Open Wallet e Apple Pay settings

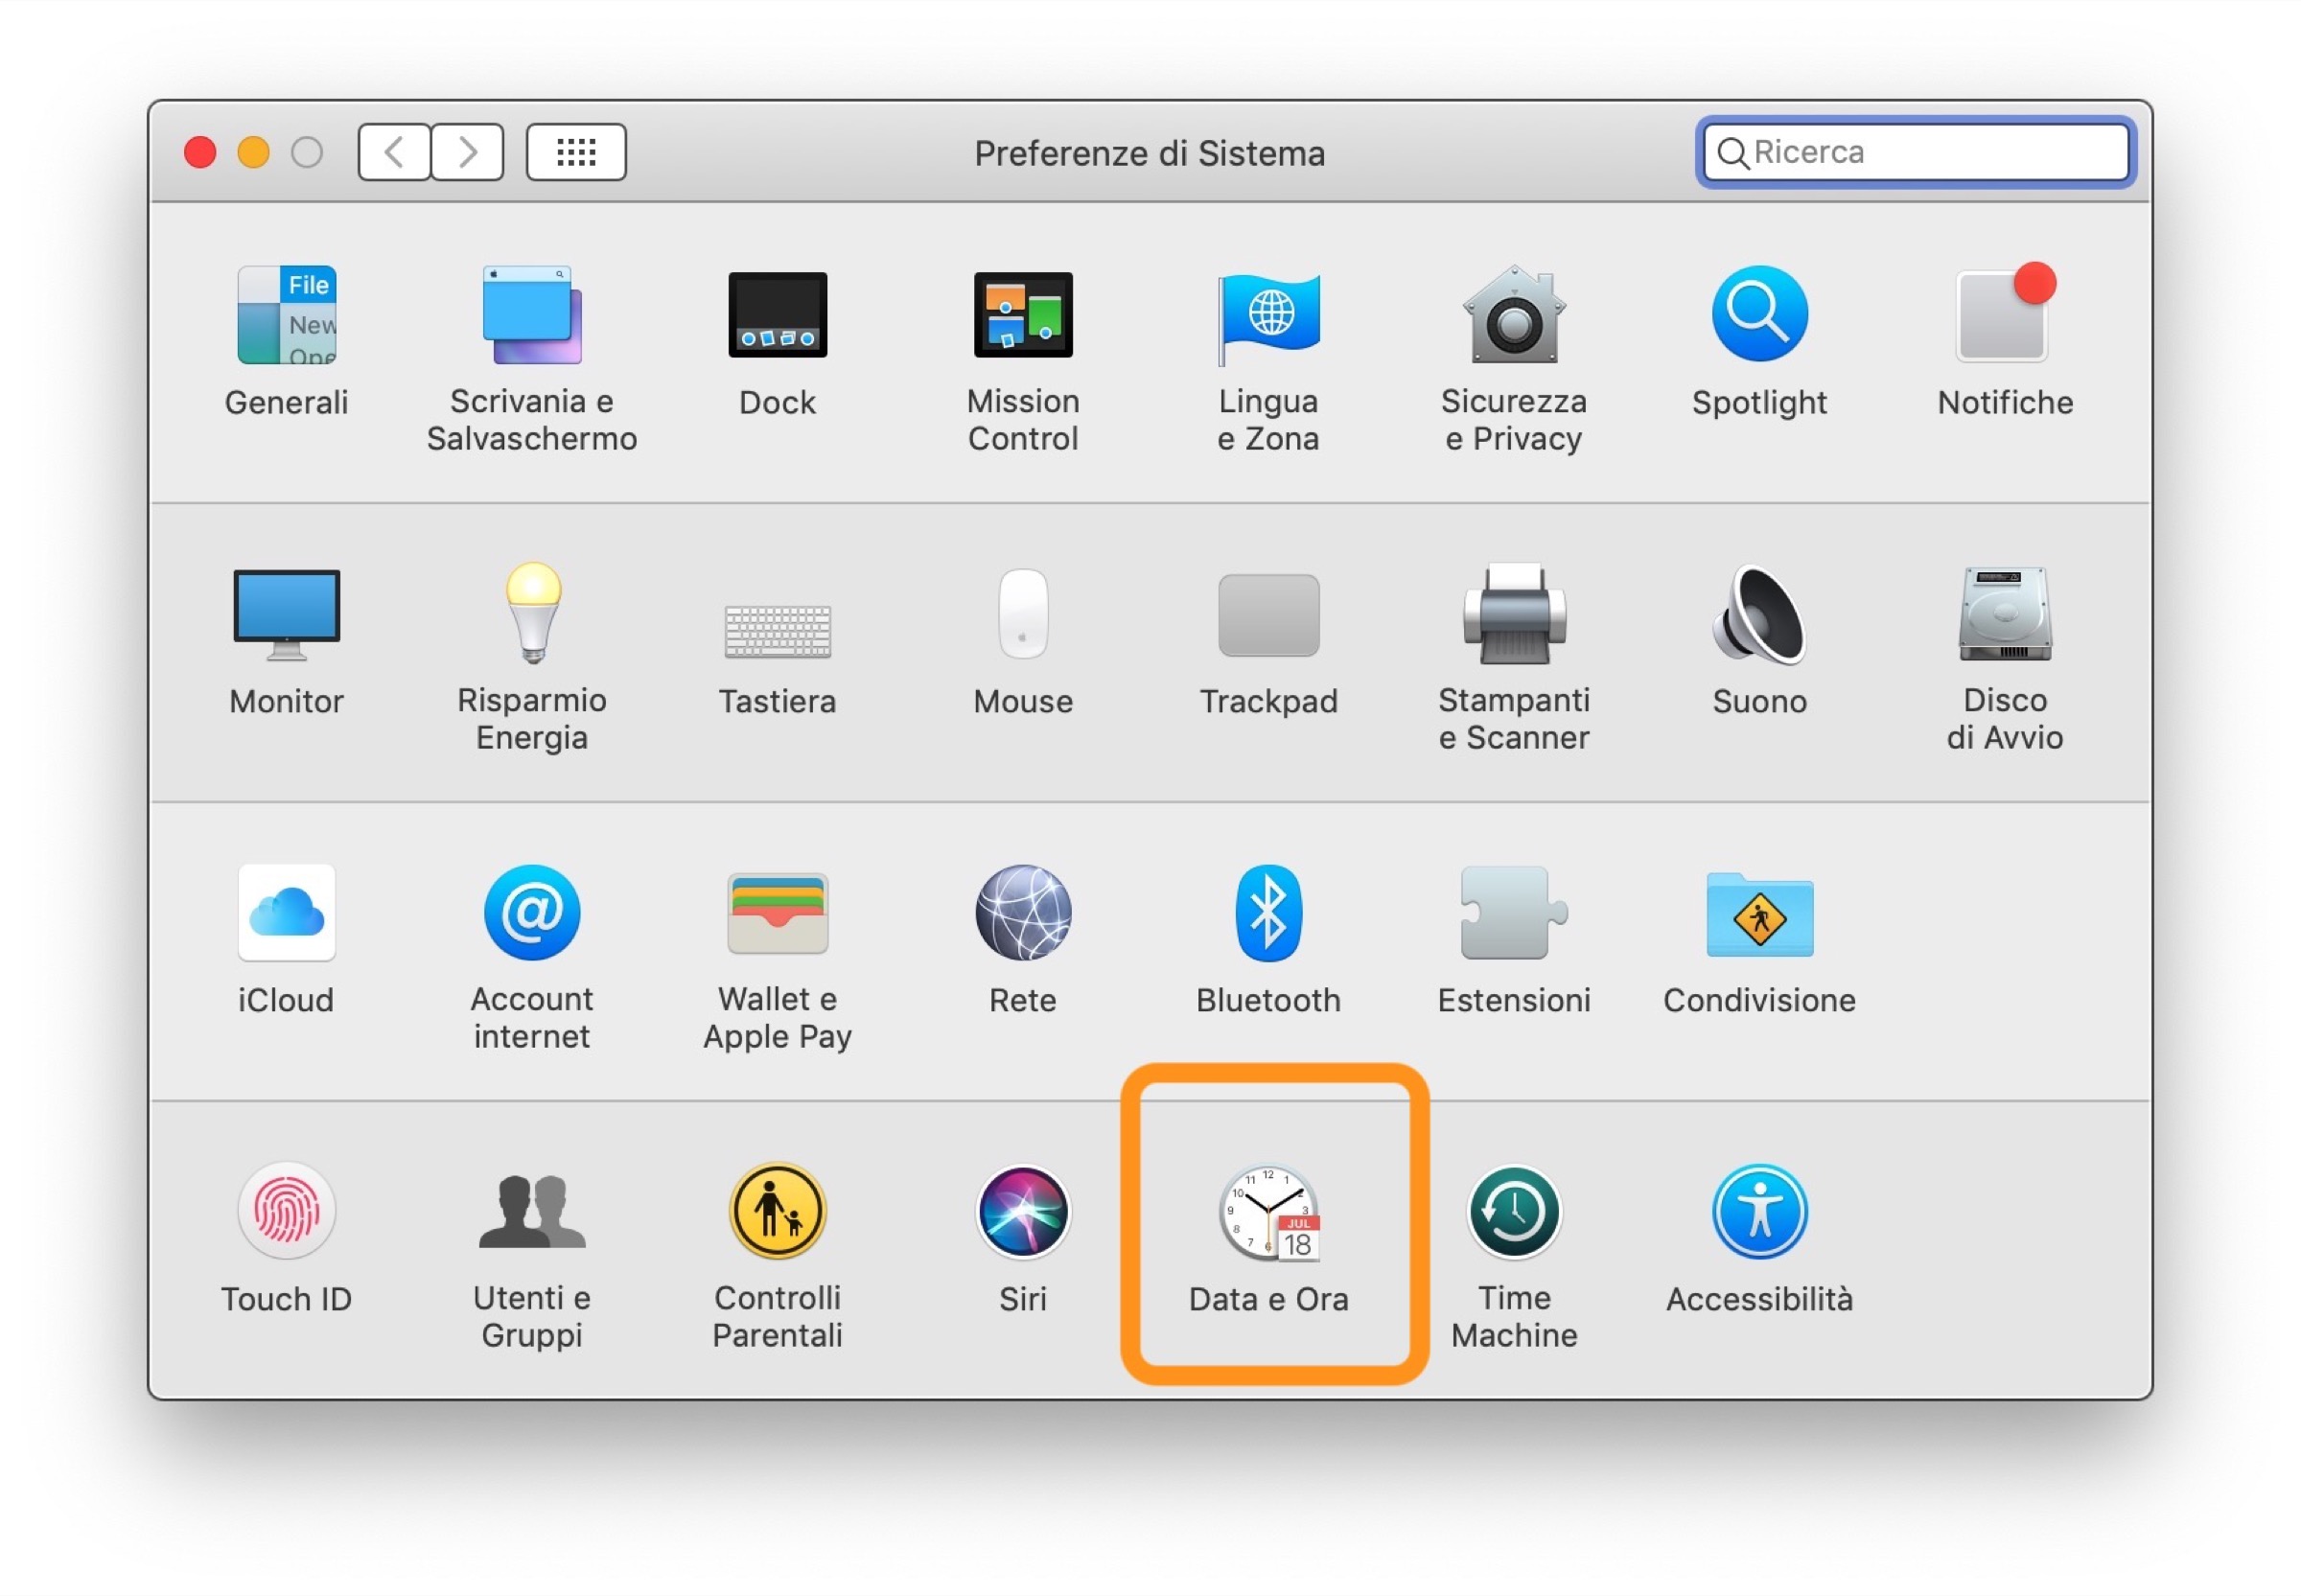click(777, 913)
